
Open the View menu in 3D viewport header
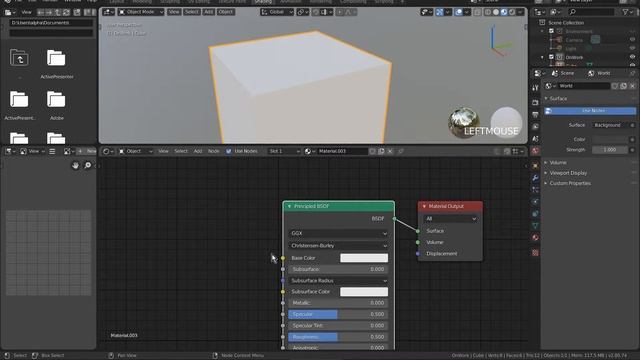(x=174, y=12)
